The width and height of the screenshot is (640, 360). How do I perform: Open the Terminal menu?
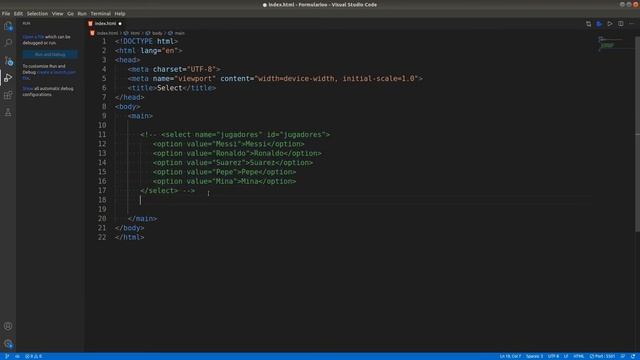(x=100, y=13)
